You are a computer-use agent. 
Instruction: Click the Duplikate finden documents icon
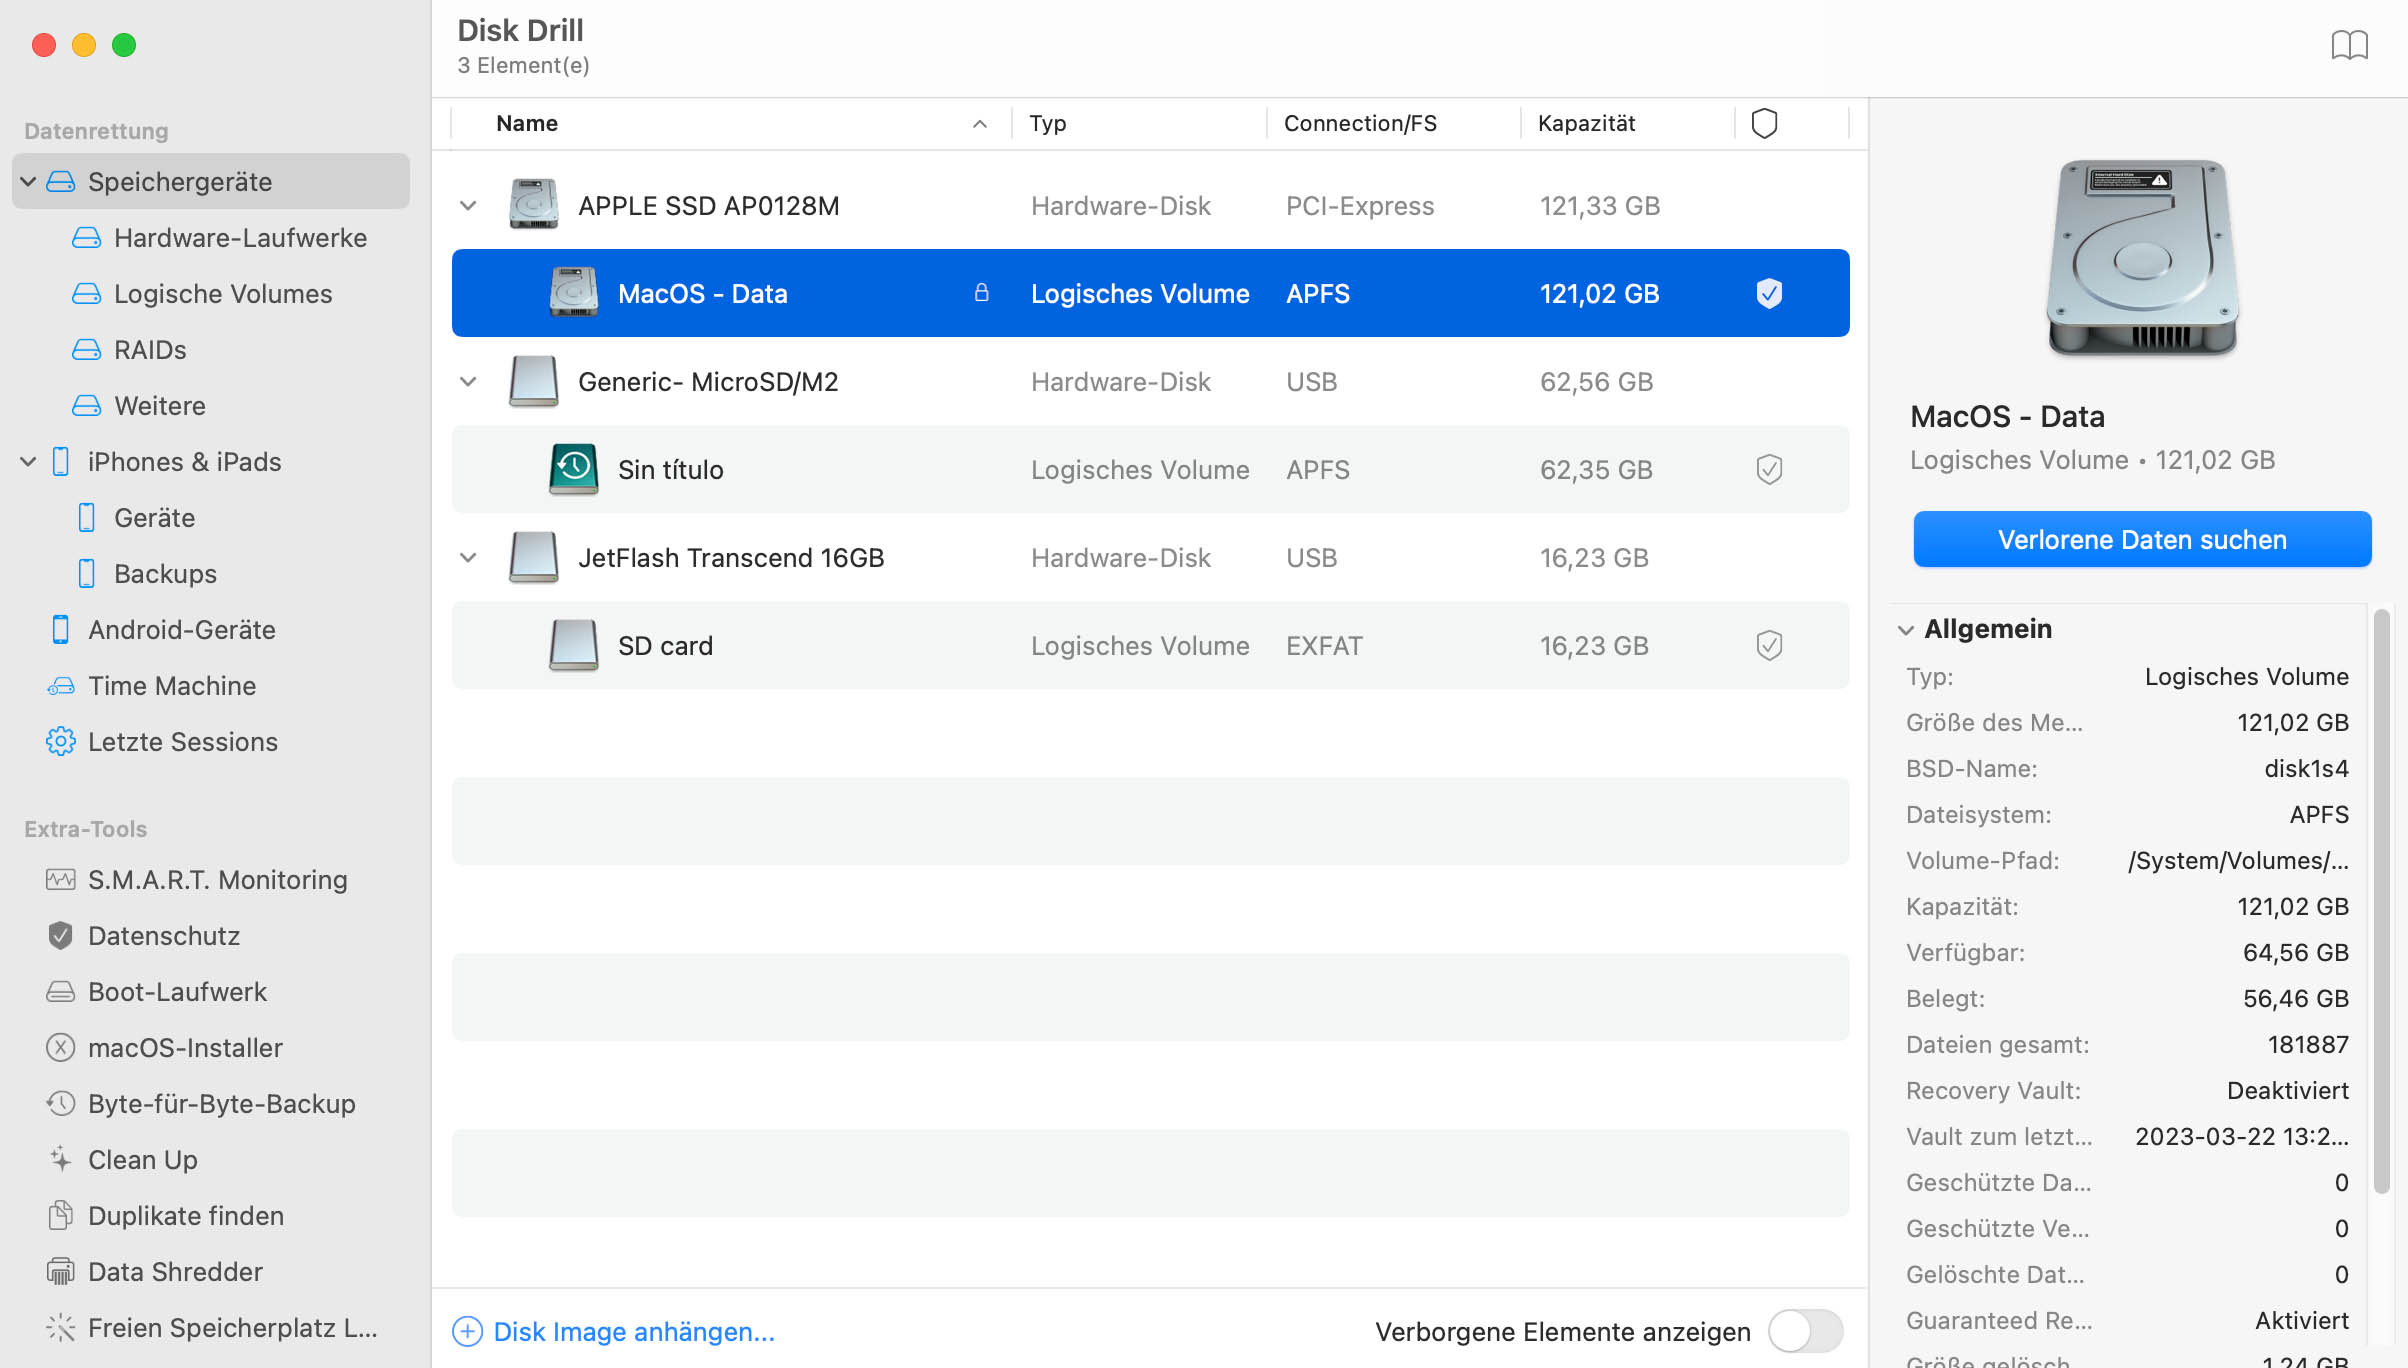61,1216
